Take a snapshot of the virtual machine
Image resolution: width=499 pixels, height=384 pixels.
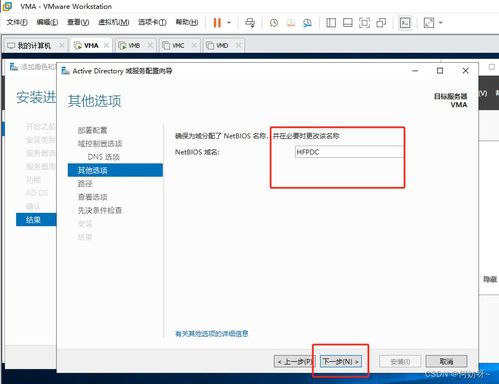(274, 23)
